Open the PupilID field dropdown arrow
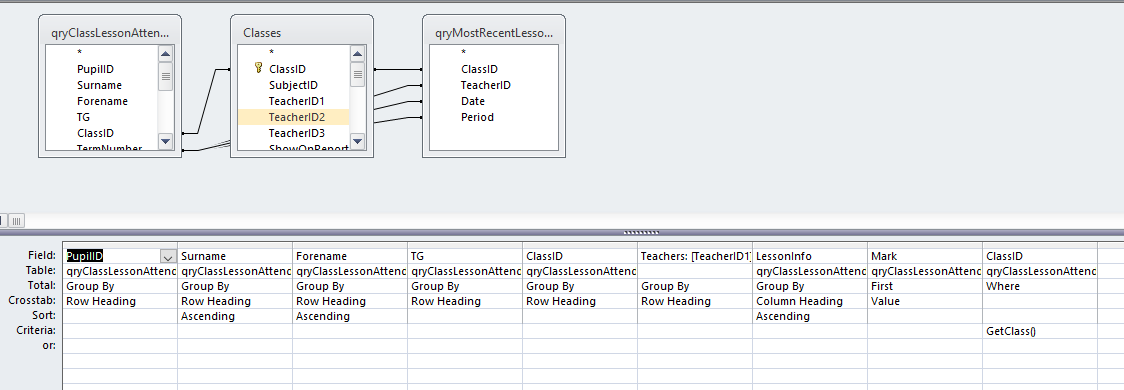Viewport: 1124px width, 390px height. coord(168,256)
